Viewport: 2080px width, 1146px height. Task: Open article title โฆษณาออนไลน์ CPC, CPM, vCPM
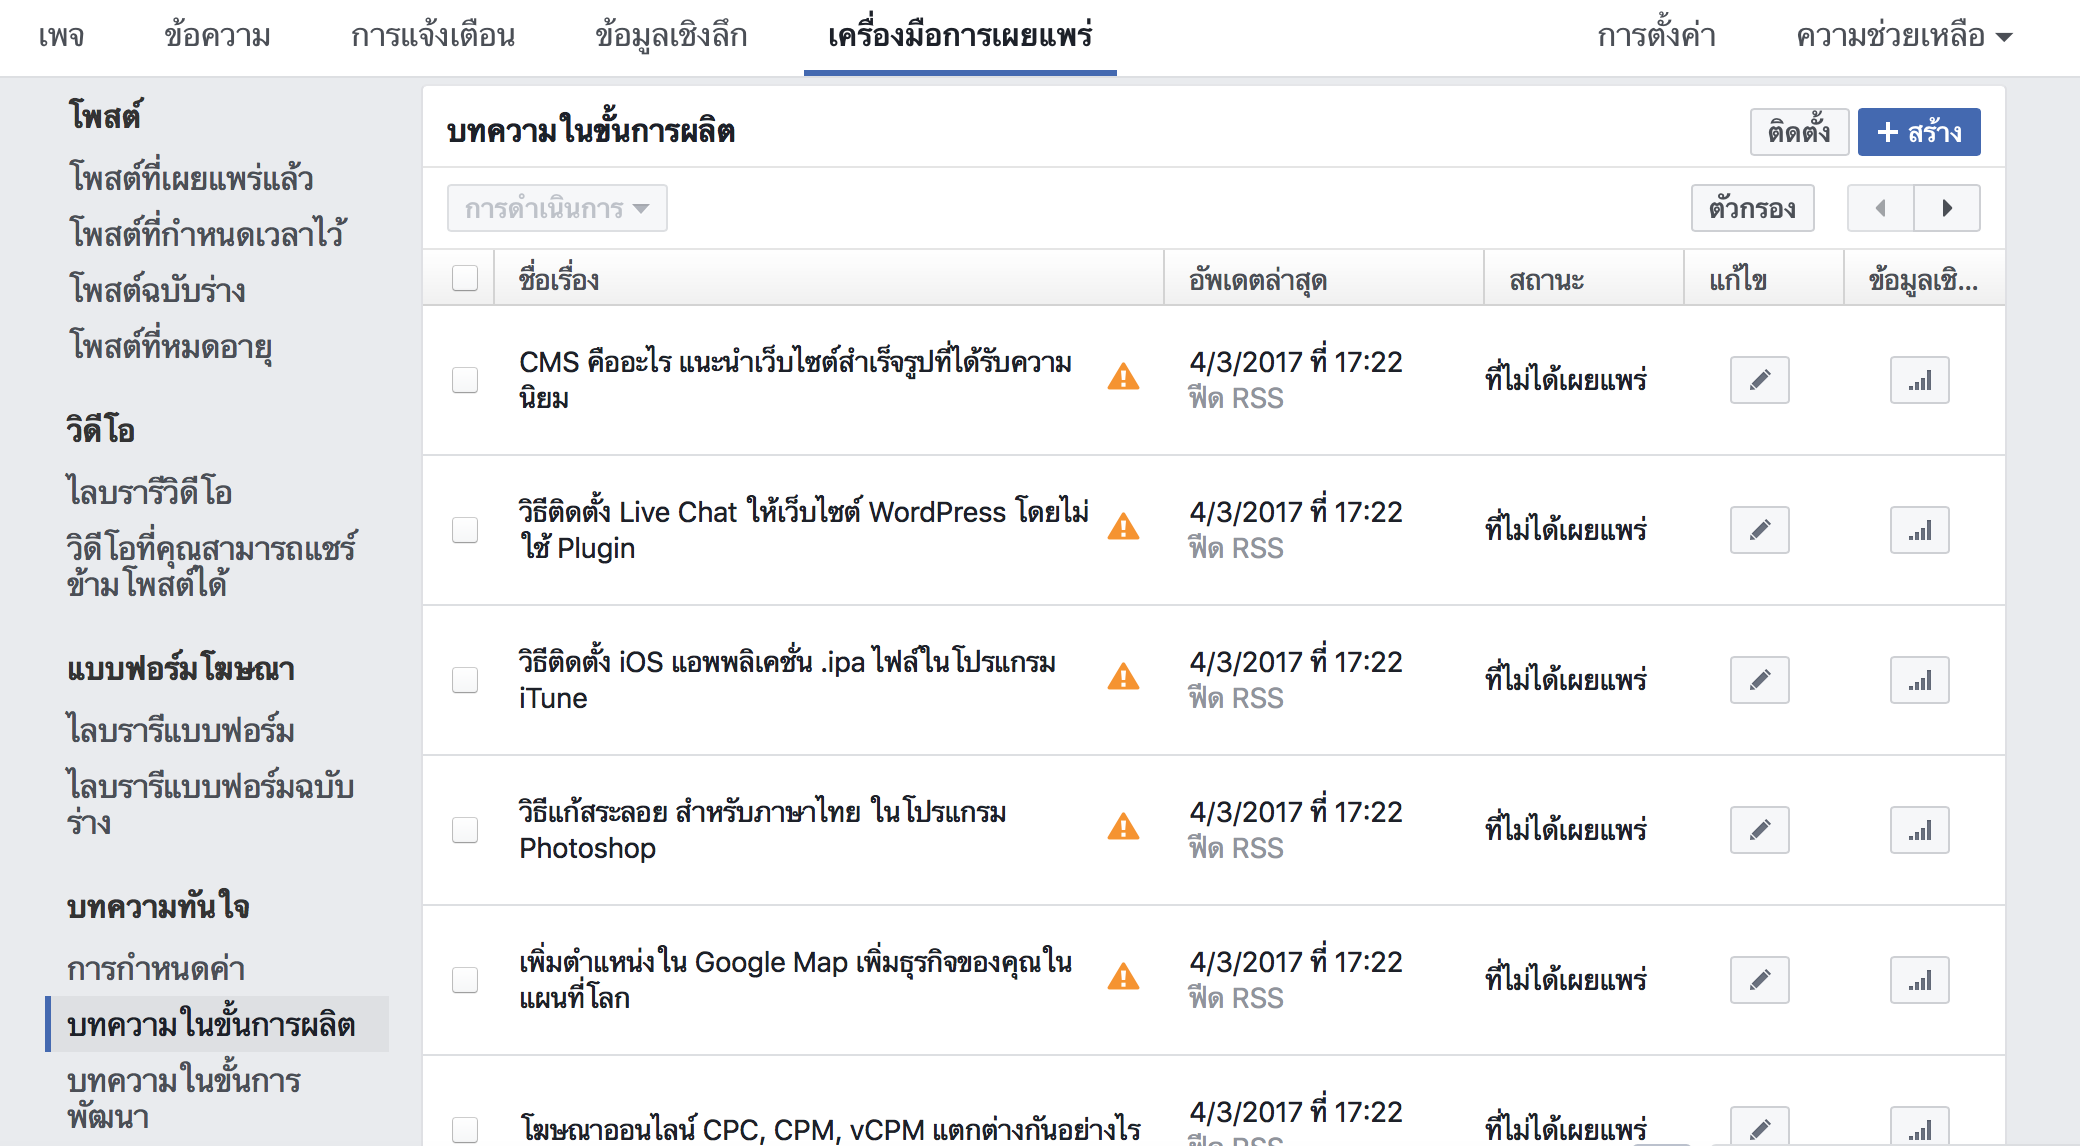(830, 1129)
